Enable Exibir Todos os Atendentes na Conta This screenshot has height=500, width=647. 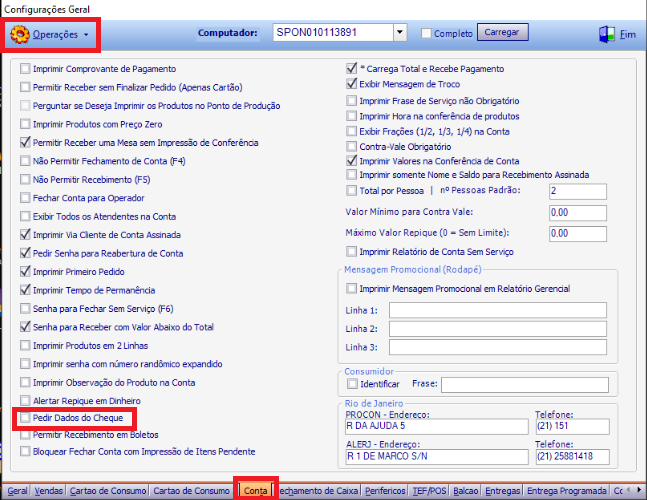(25, 216)
